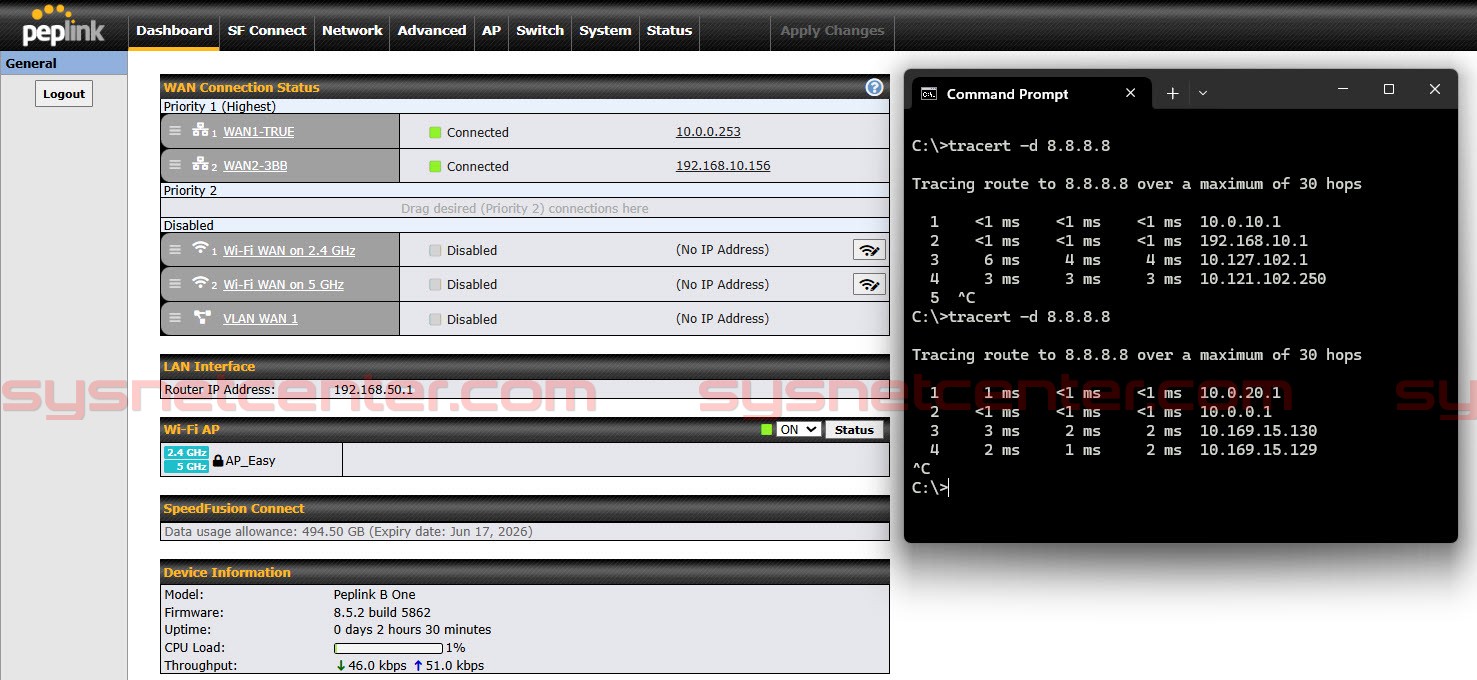The width and height of the screenshot is (1477, 680).
Task: Click the green Connected indicator for WAN1-TRUE
Action: pos(435,132)
